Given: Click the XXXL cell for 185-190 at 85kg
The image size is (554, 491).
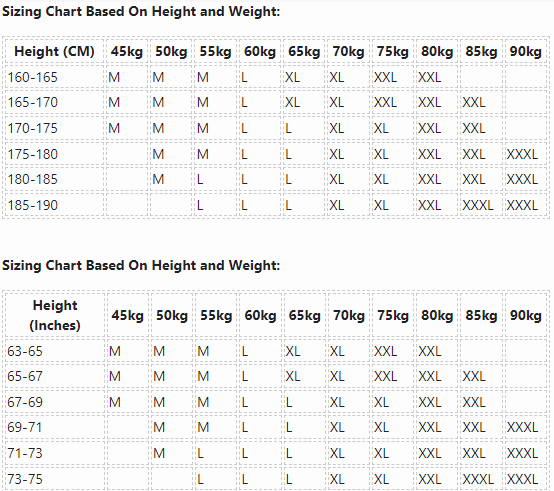Looking at the screenshot, I should [x=478, y=205].
